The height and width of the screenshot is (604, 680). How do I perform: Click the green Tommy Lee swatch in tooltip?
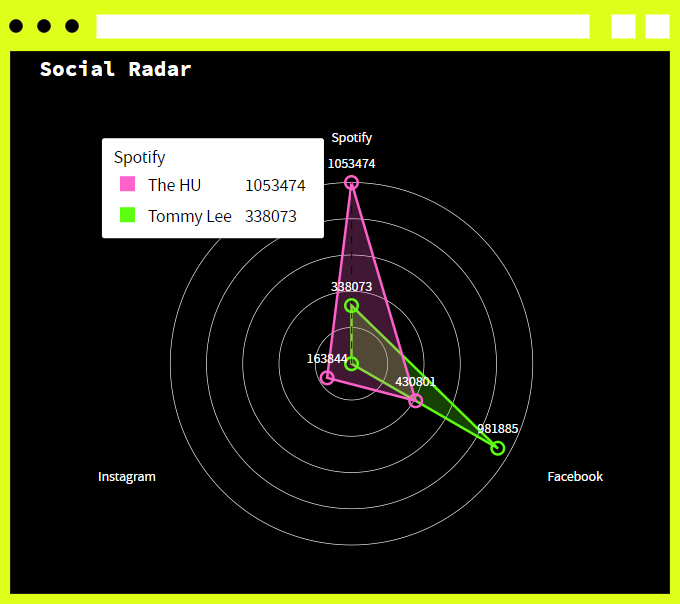(128, 215)
